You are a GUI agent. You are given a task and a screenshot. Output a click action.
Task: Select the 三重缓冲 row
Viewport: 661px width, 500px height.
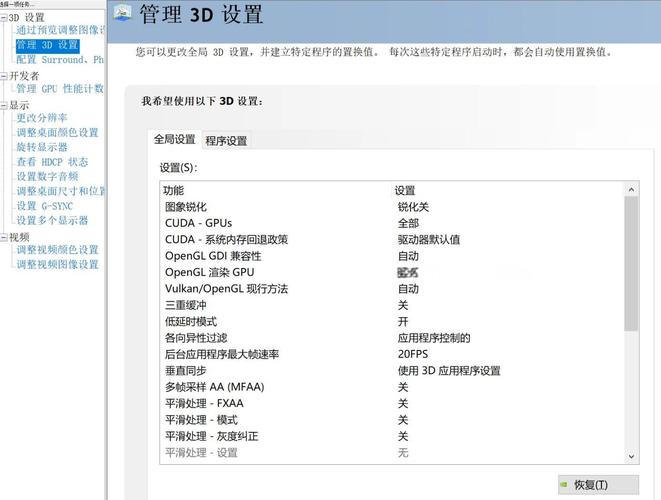[392, 305]
